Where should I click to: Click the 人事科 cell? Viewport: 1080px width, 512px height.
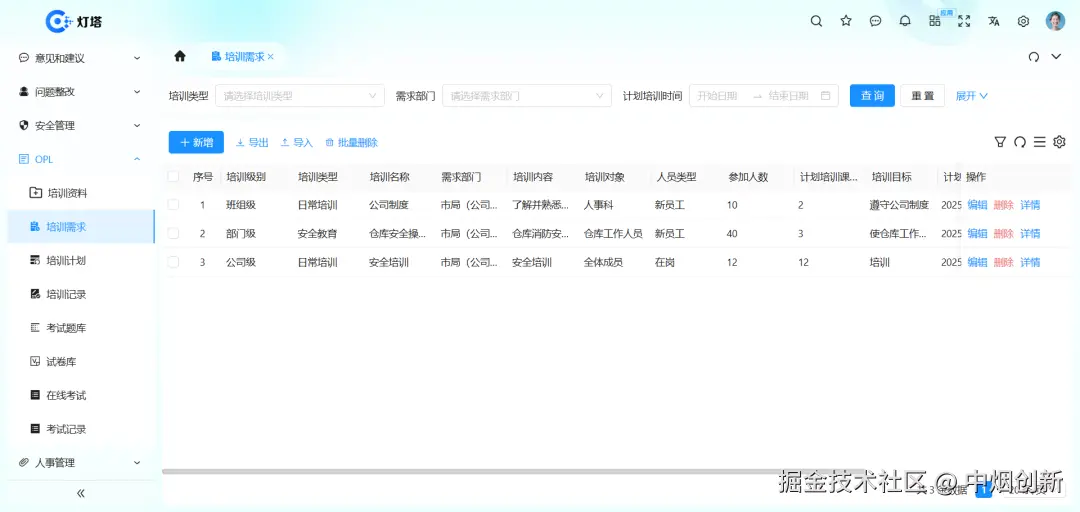[599, 205]
